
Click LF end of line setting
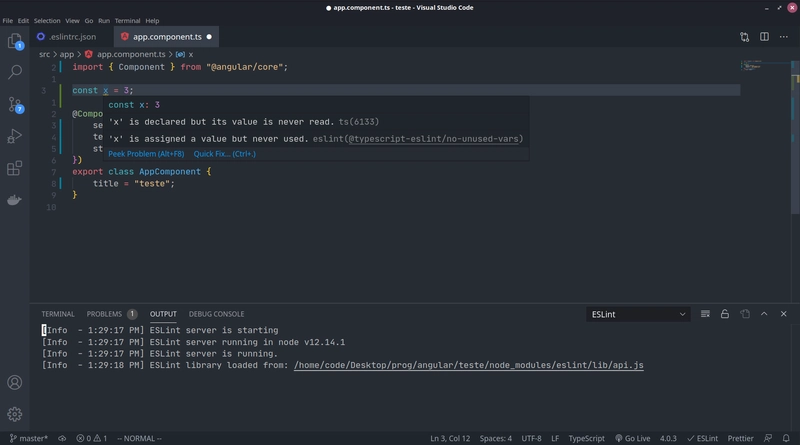[x=555, y=438]
